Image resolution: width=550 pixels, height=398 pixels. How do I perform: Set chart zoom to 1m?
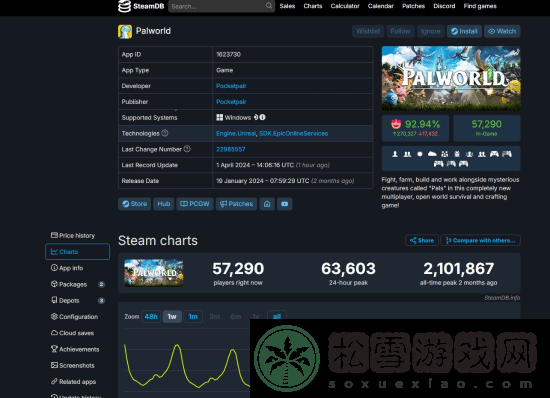pos(193,316)
